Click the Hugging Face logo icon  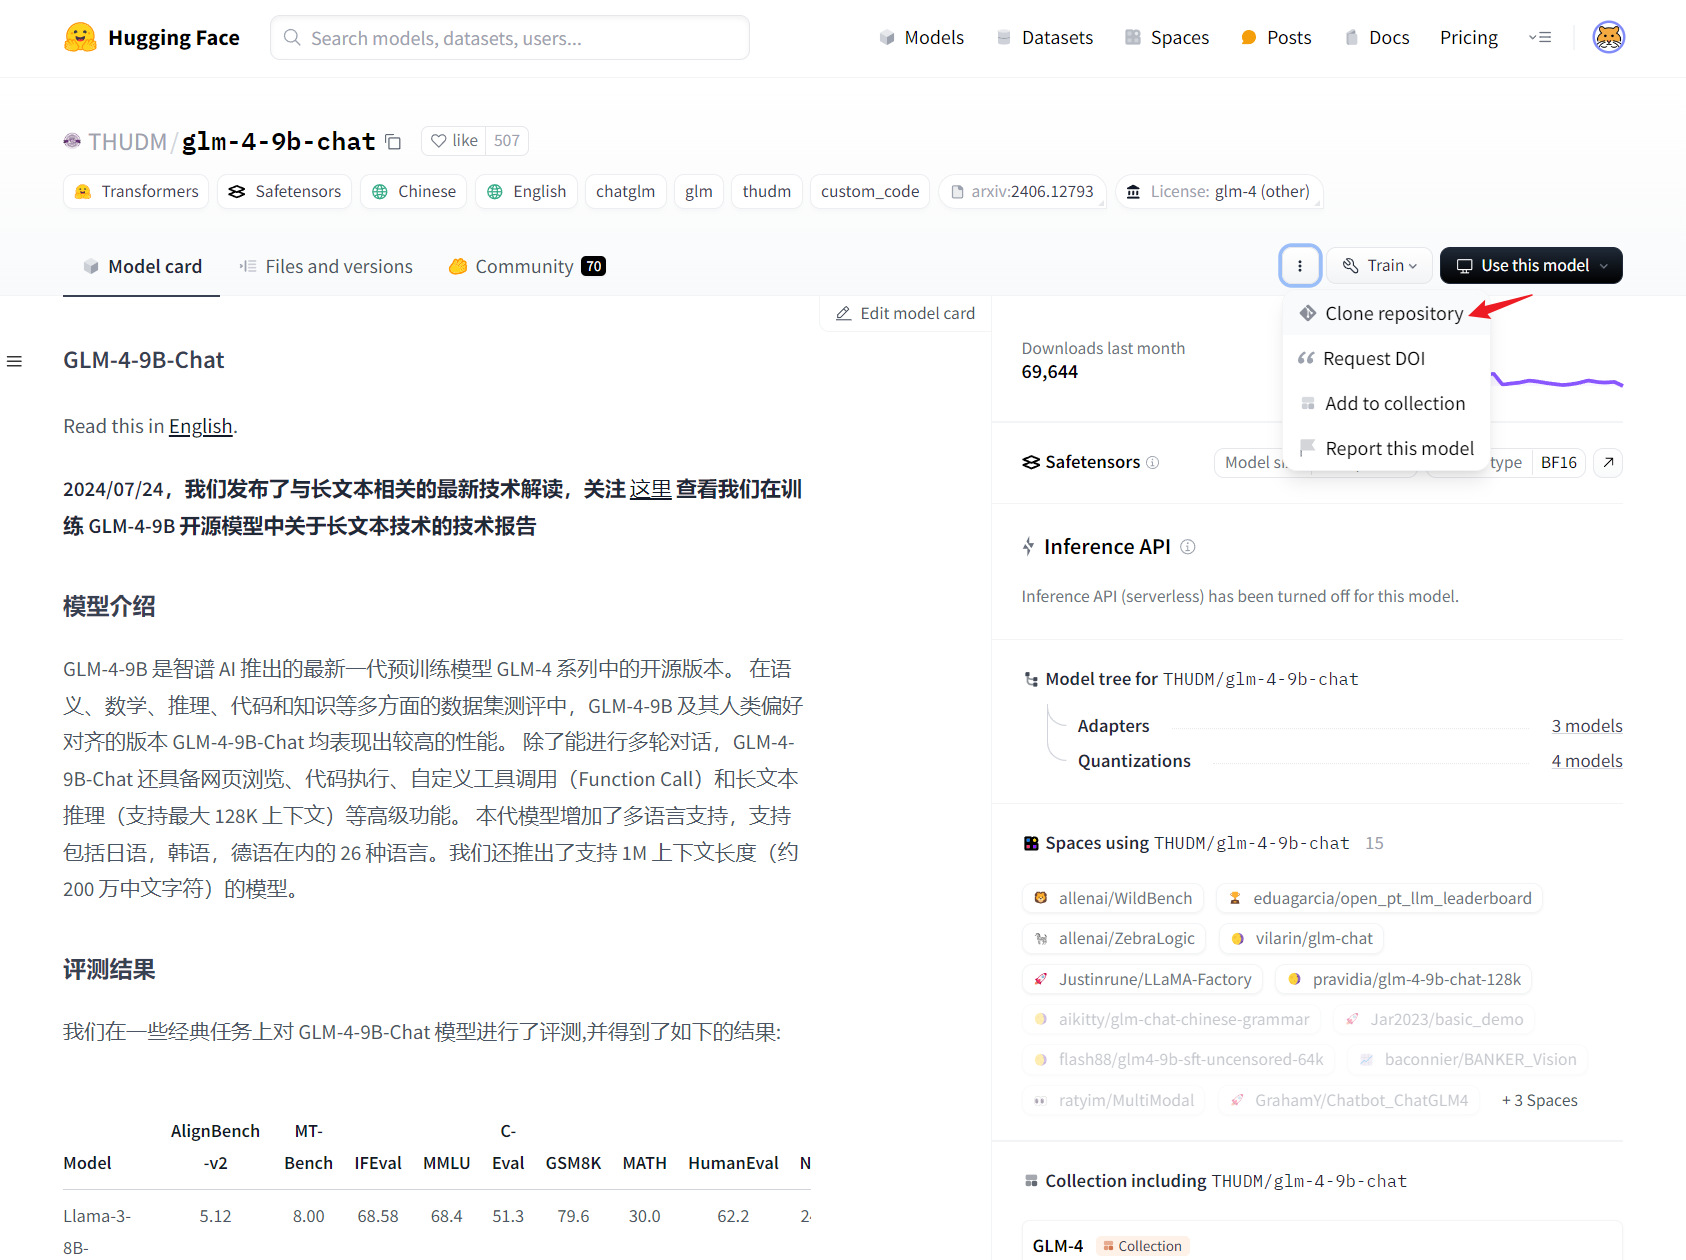80,36
